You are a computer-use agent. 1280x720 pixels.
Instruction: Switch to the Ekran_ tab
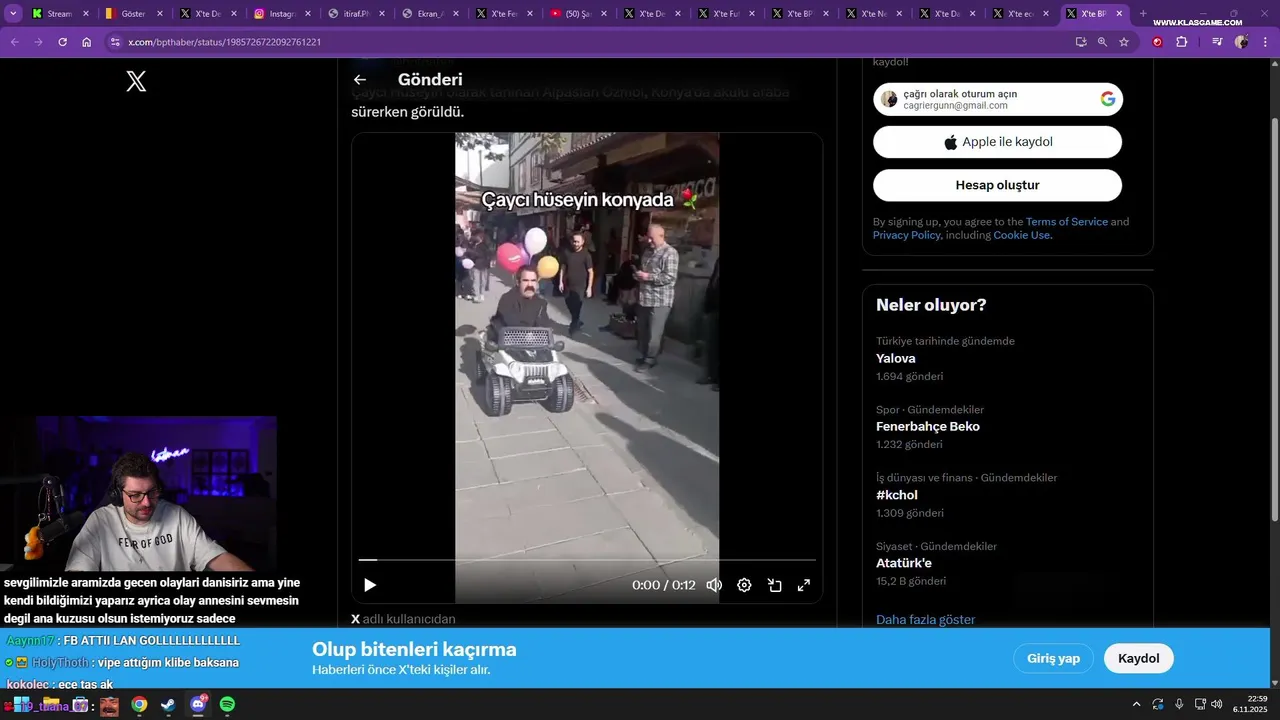[x=429, y=14]
